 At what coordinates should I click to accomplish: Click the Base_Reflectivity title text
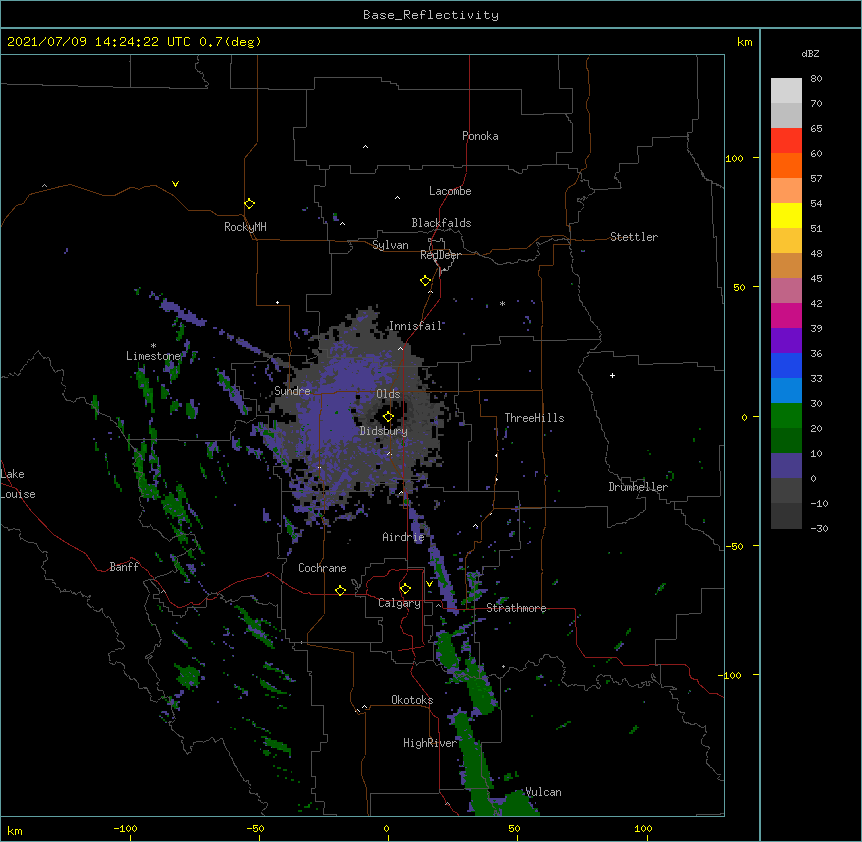431,15
